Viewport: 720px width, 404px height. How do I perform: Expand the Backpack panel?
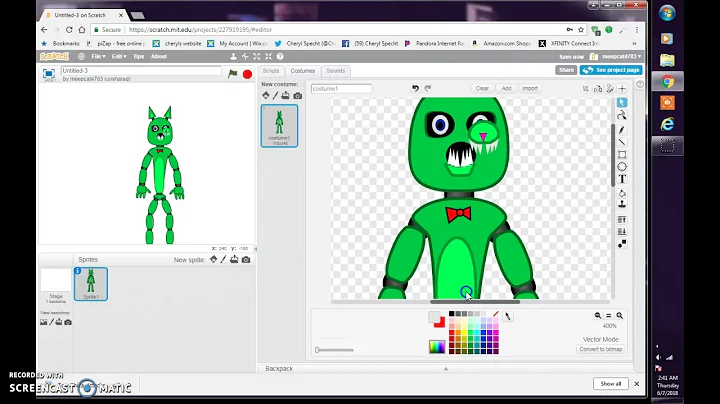[445, 369]
